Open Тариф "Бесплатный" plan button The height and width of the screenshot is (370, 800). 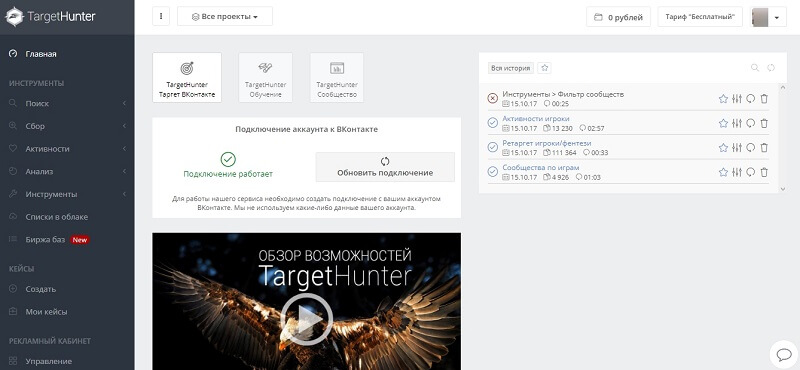tap(700, 17)
